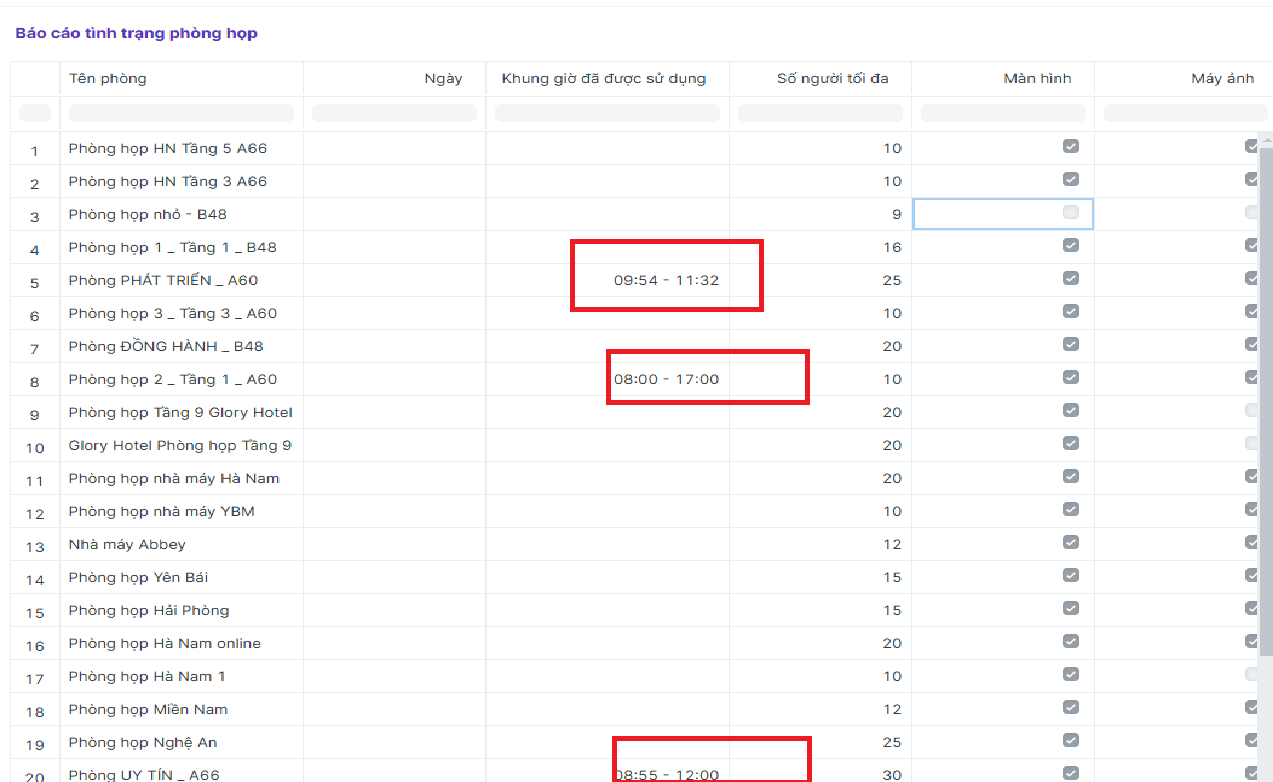Click the table's vertical scrollbar
Screen dimensions: 1273x782
[x=1265, y=400]
